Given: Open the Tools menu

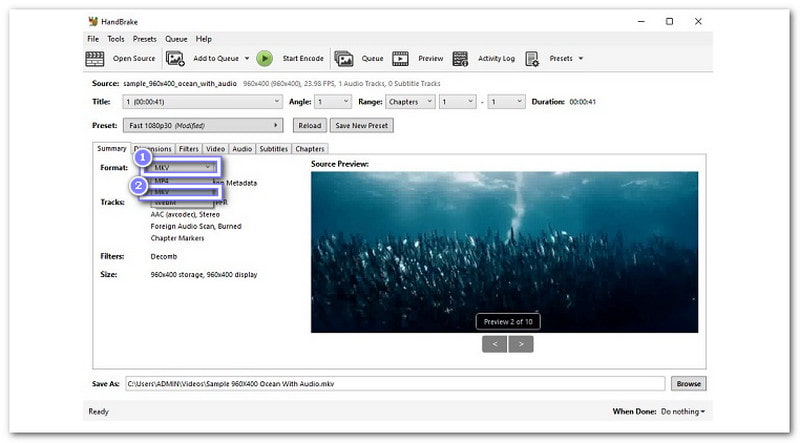Looking at the screenshot, I should 116,39.
